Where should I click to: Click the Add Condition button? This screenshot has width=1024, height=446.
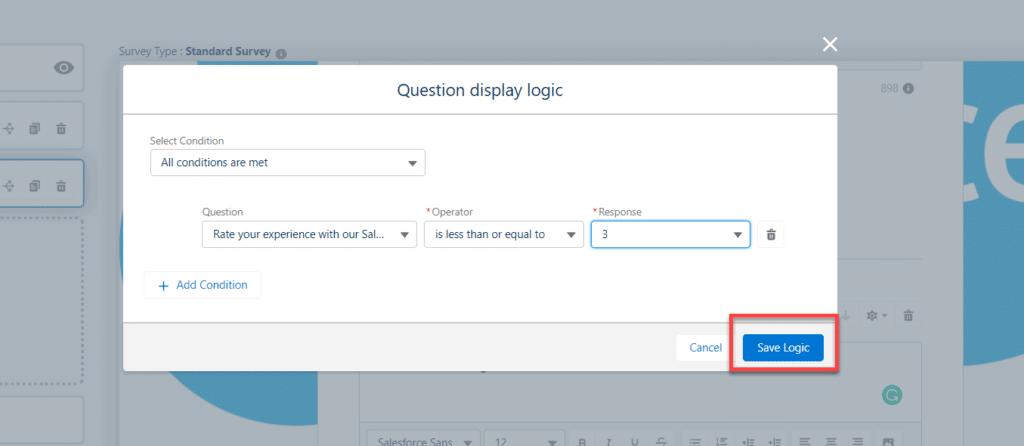202,285
